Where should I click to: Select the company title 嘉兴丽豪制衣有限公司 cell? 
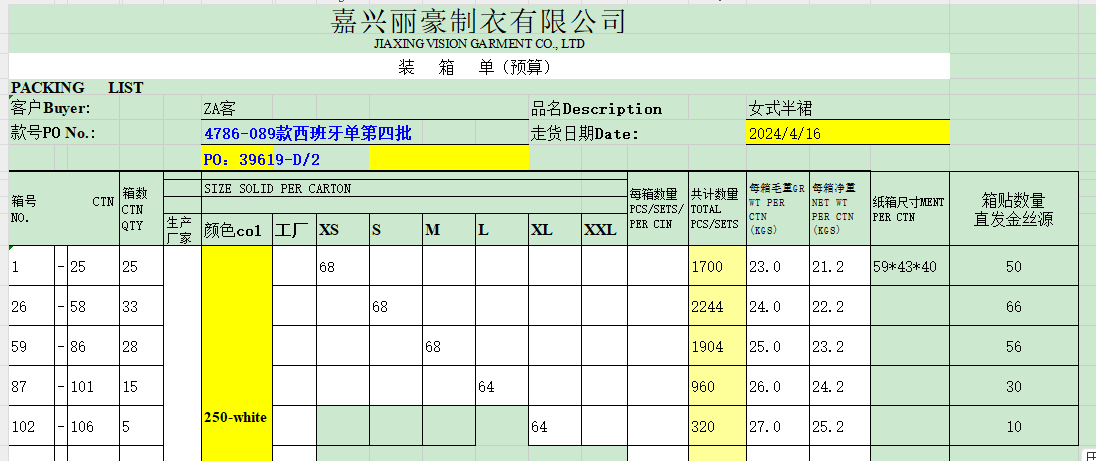coord(478,21)
